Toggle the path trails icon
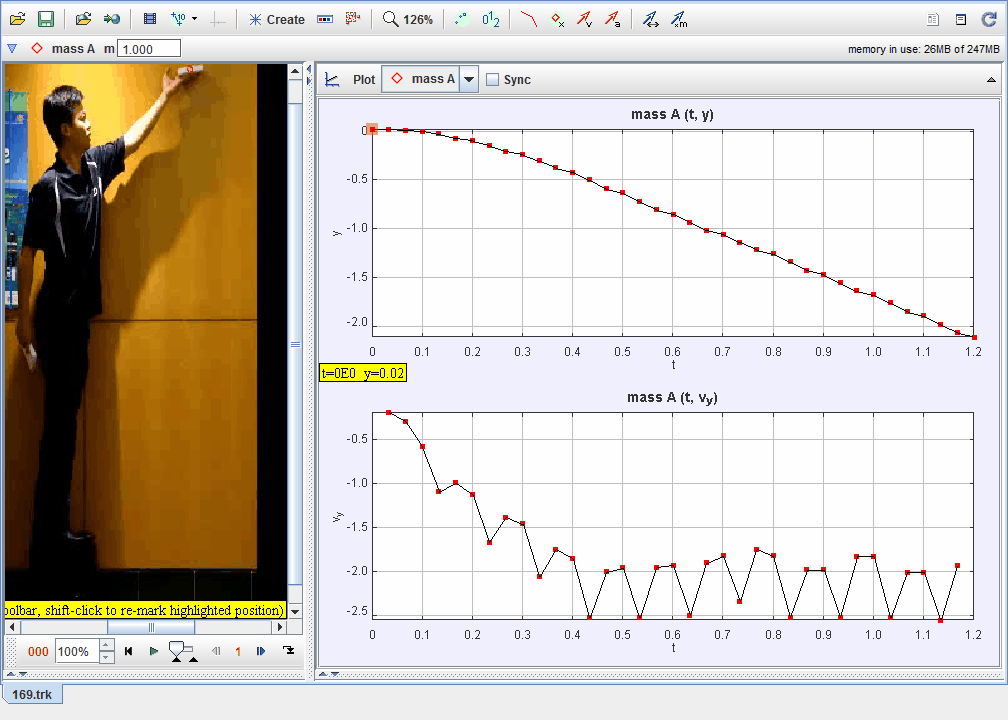Viewport: 1008px width, 720px height. pyautogui.click(x=529, y=19)
